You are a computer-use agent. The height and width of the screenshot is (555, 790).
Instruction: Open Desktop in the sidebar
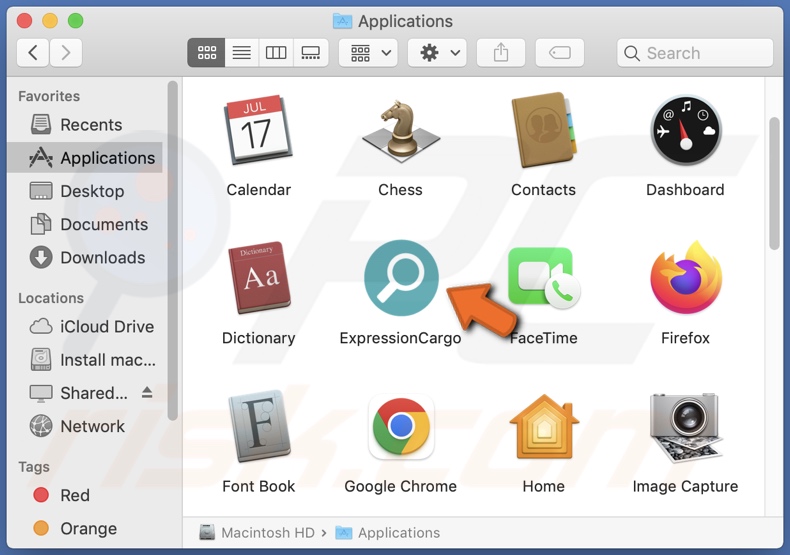coord(85,191)
